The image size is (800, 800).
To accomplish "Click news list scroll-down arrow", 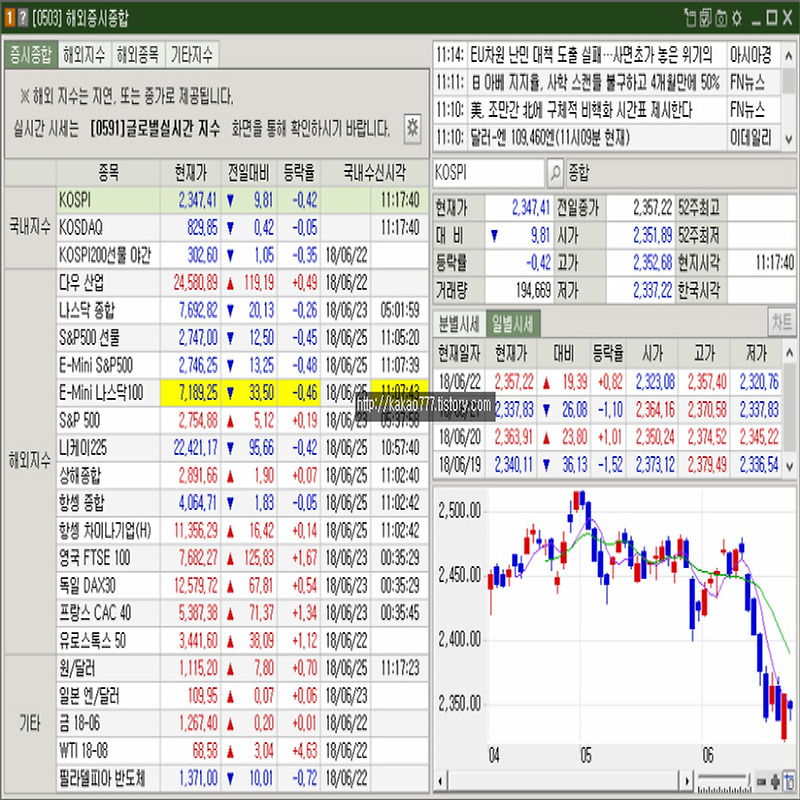I will pyautogui.click(x=789, y=139).
